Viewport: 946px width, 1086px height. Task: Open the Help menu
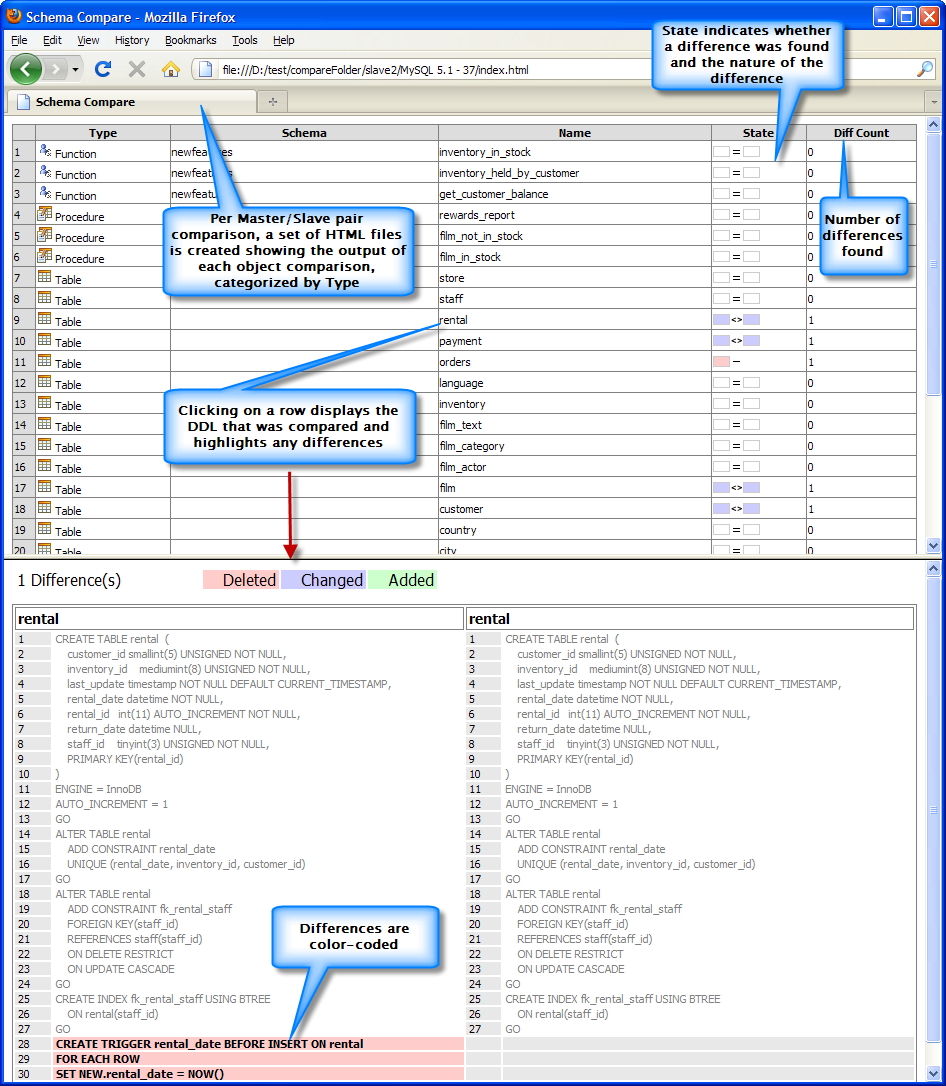pyautogui.click(x=283, y=40)
